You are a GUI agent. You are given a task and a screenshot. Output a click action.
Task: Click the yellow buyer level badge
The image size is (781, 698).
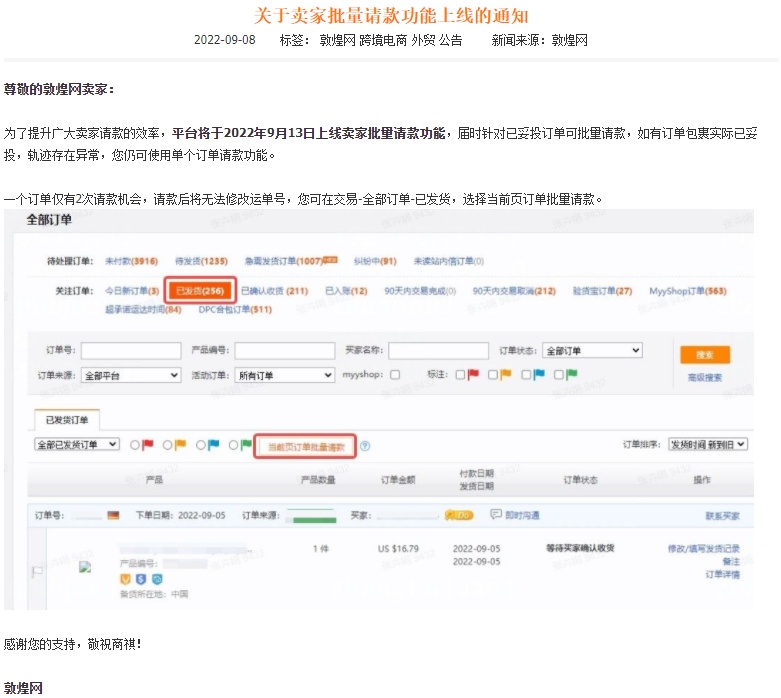click(459, 515)
